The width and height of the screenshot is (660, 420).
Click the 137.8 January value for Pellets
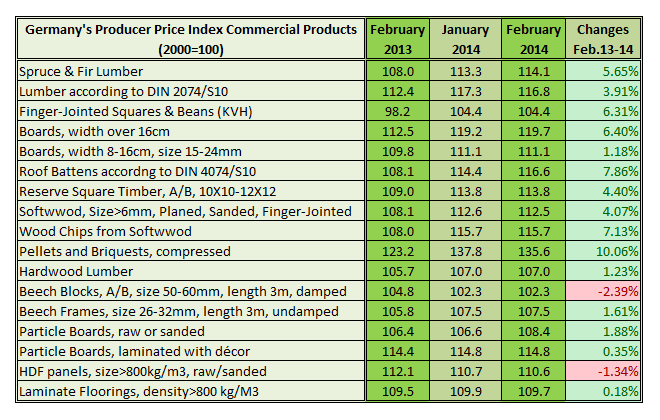coord(465,251)
